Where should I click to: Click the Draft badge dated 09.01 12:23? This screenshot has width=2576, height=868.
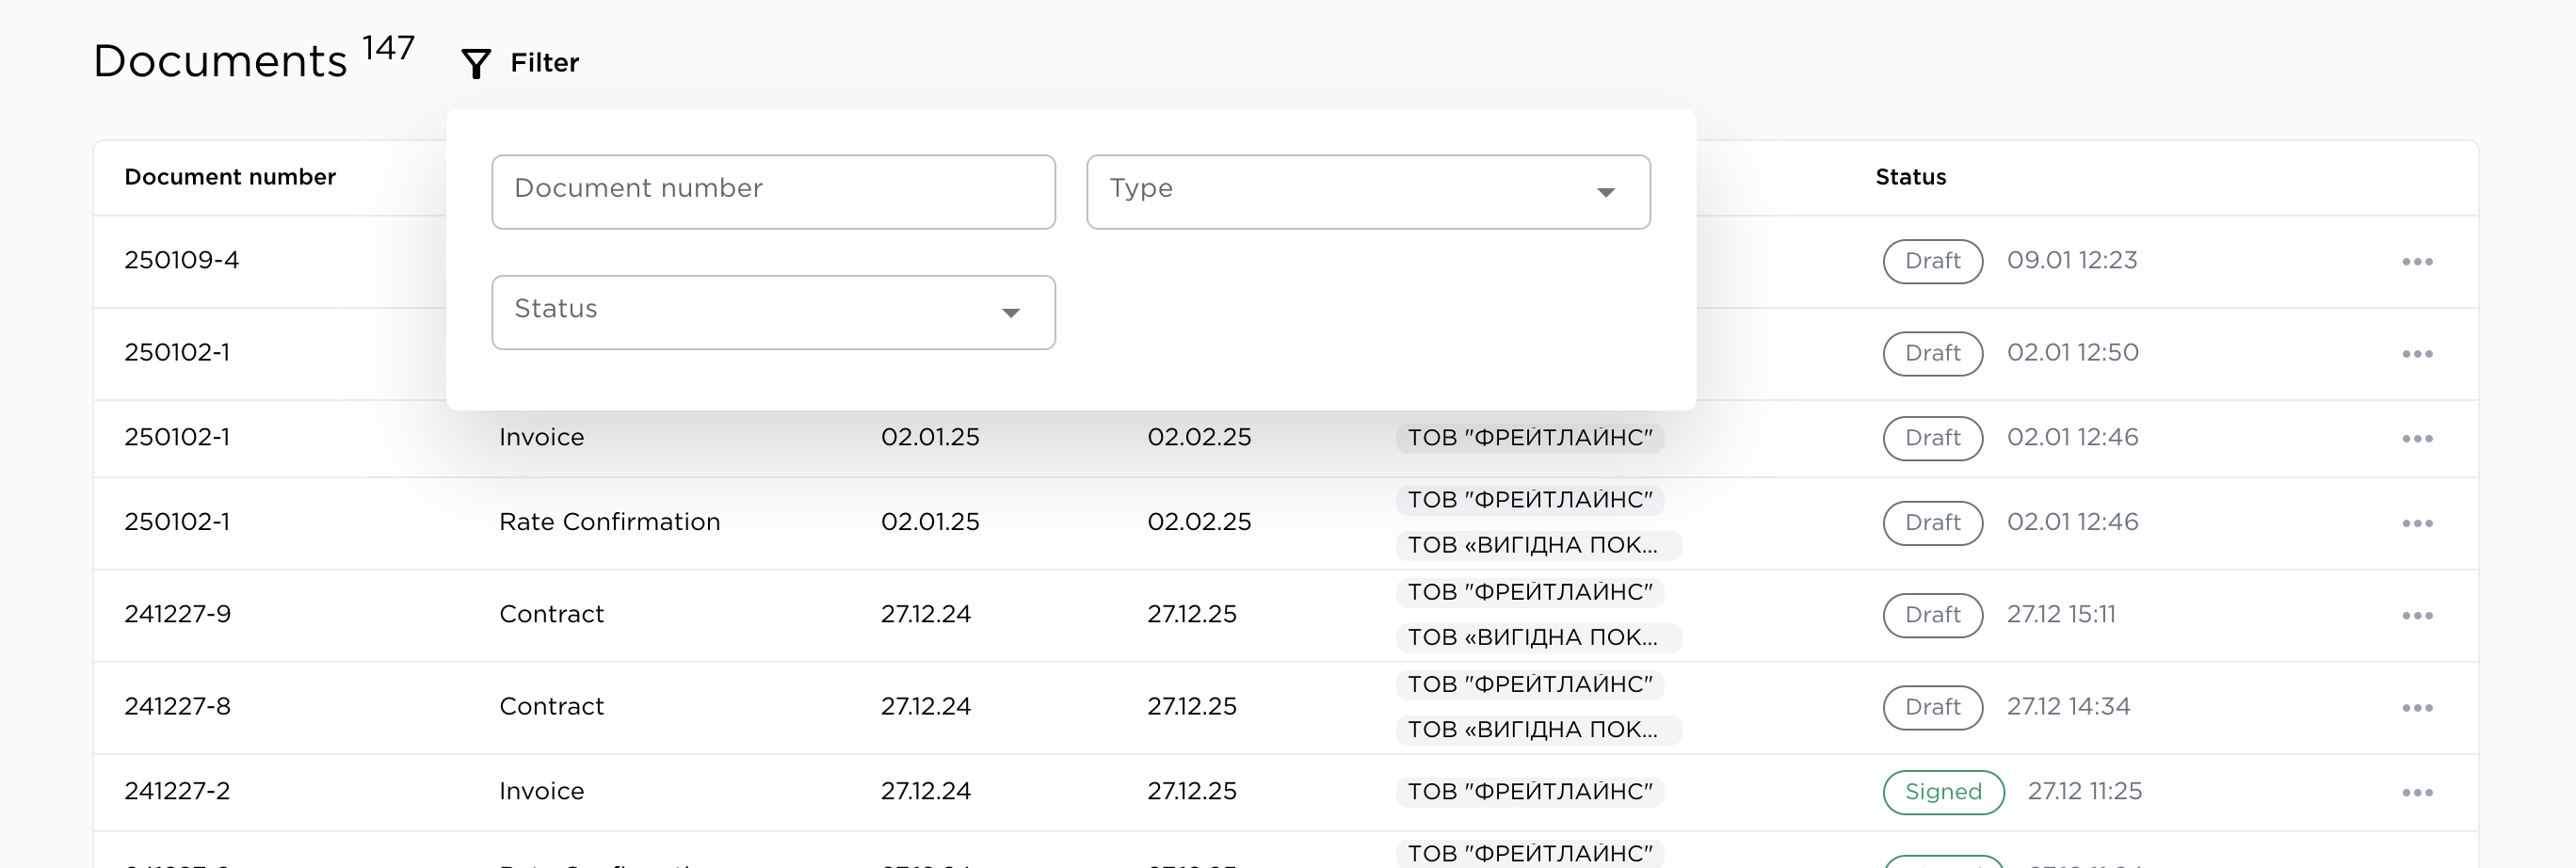tap(1932, 261)
